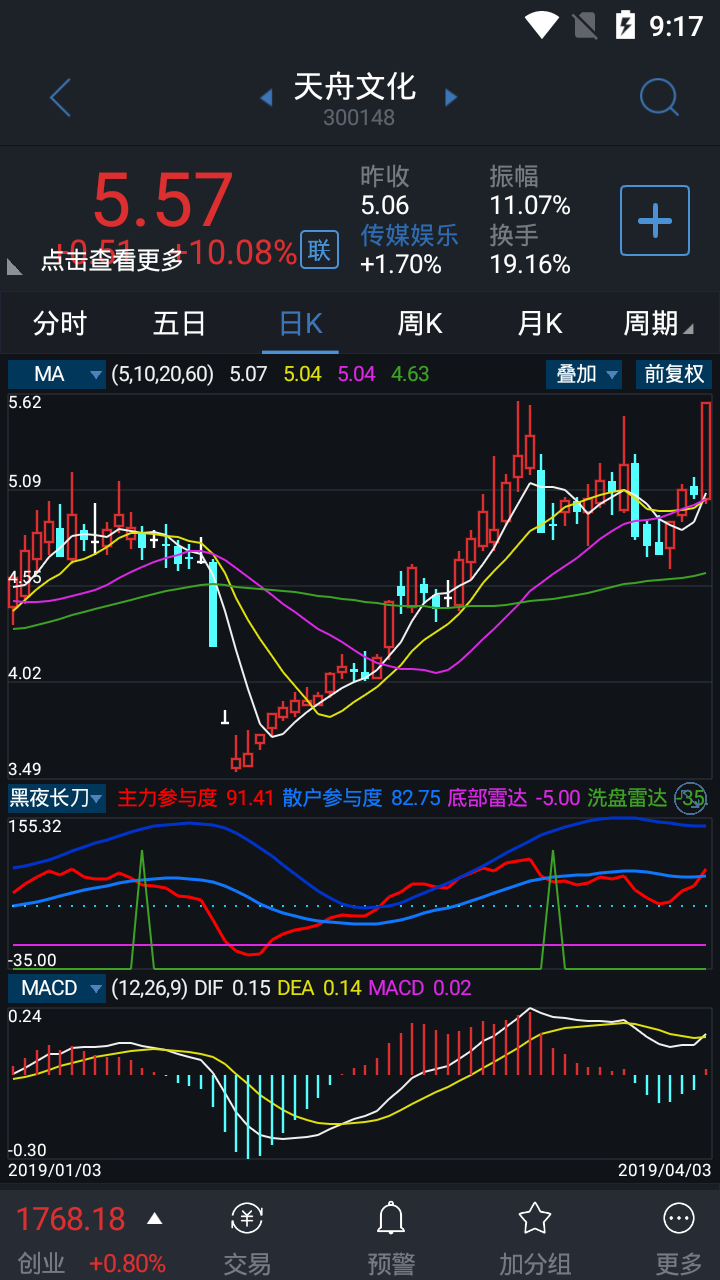Tap yellow MA10 value 5.04

pyautogui.click(x=303, y=374)
